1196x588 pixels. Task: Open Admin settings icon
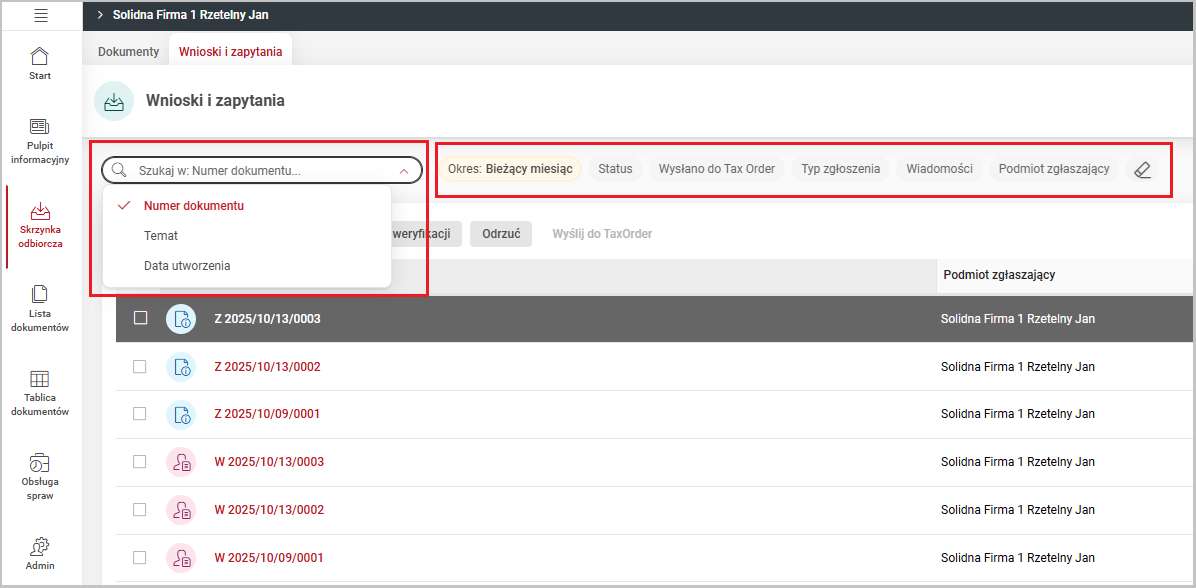(x=40, y=546)
